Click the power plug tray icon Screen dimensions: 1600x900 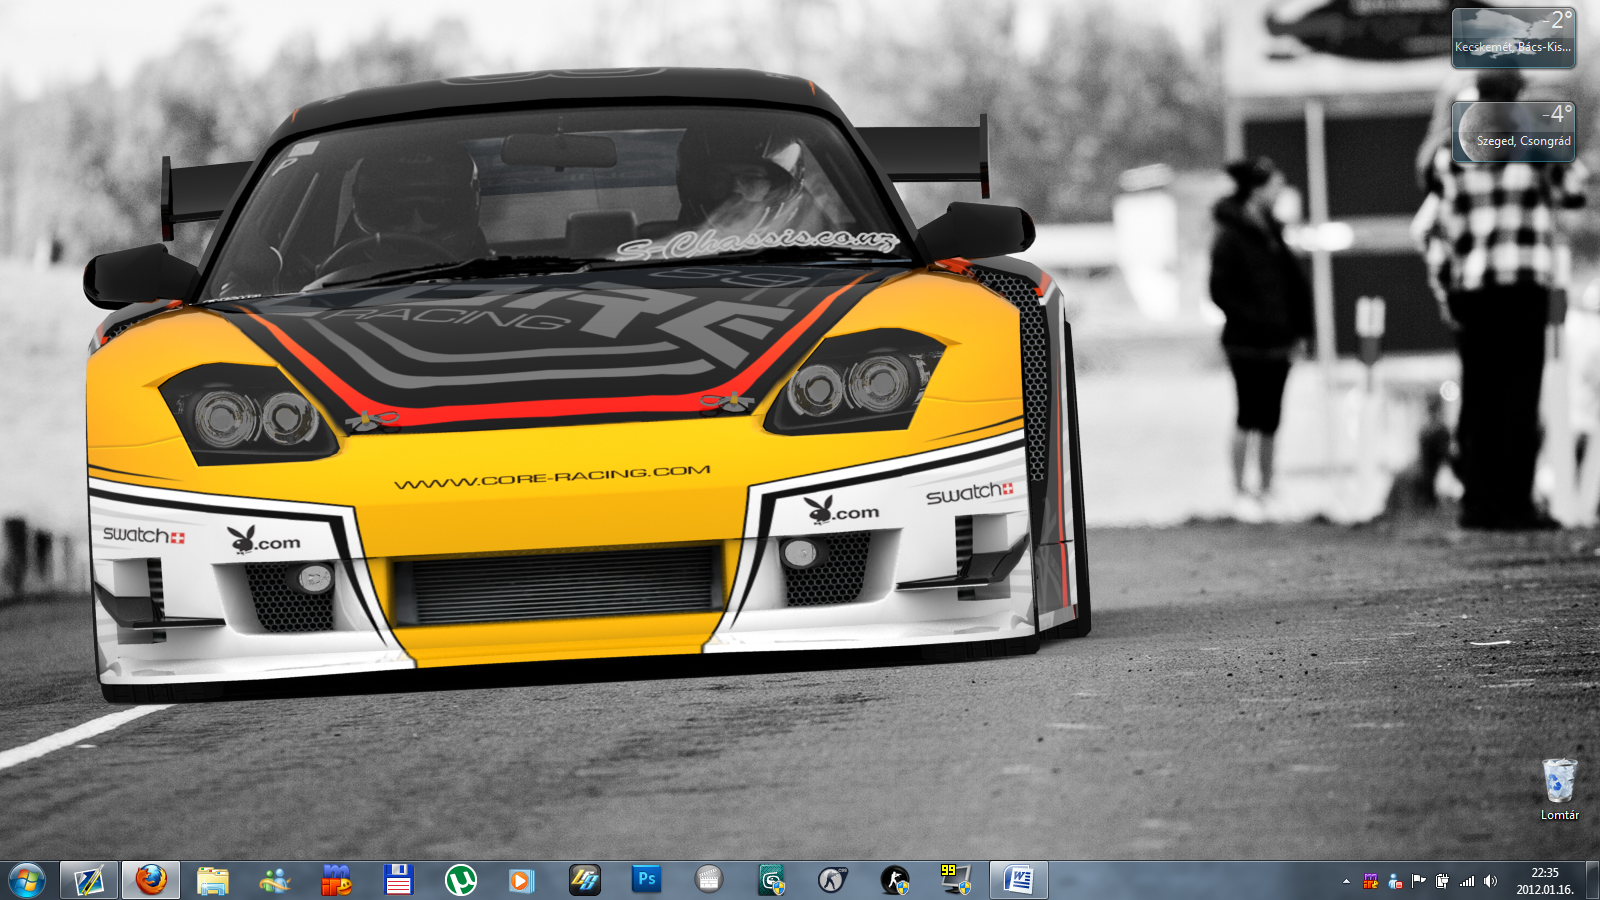point(1442,881)
